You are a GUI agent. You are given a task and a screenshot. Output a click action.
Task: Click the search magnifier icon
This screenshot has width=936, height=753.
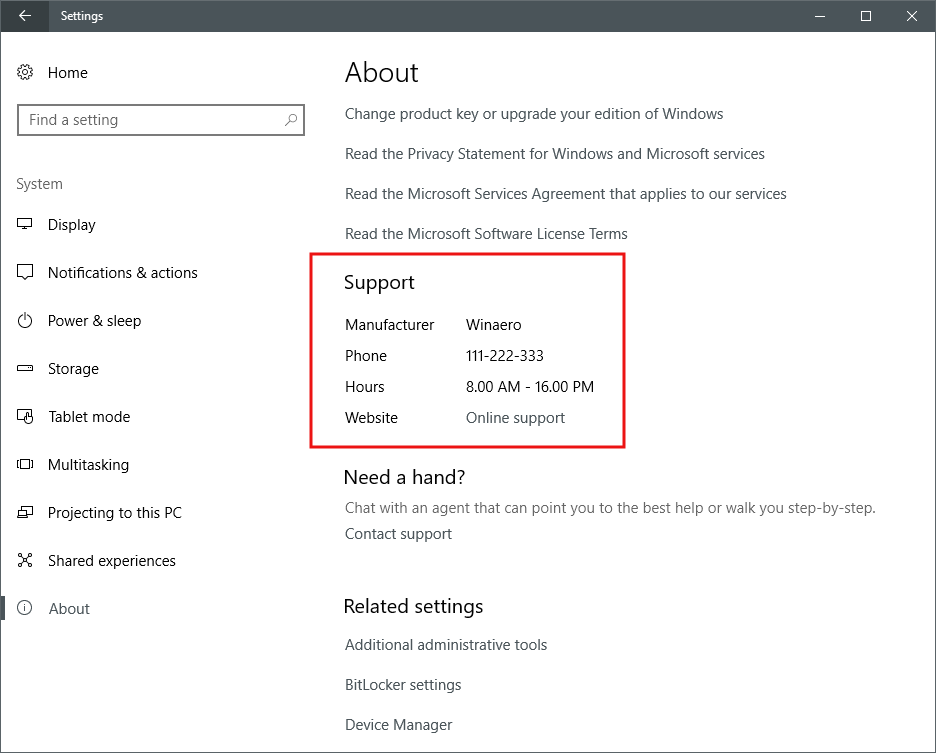(x=291, y=120)
